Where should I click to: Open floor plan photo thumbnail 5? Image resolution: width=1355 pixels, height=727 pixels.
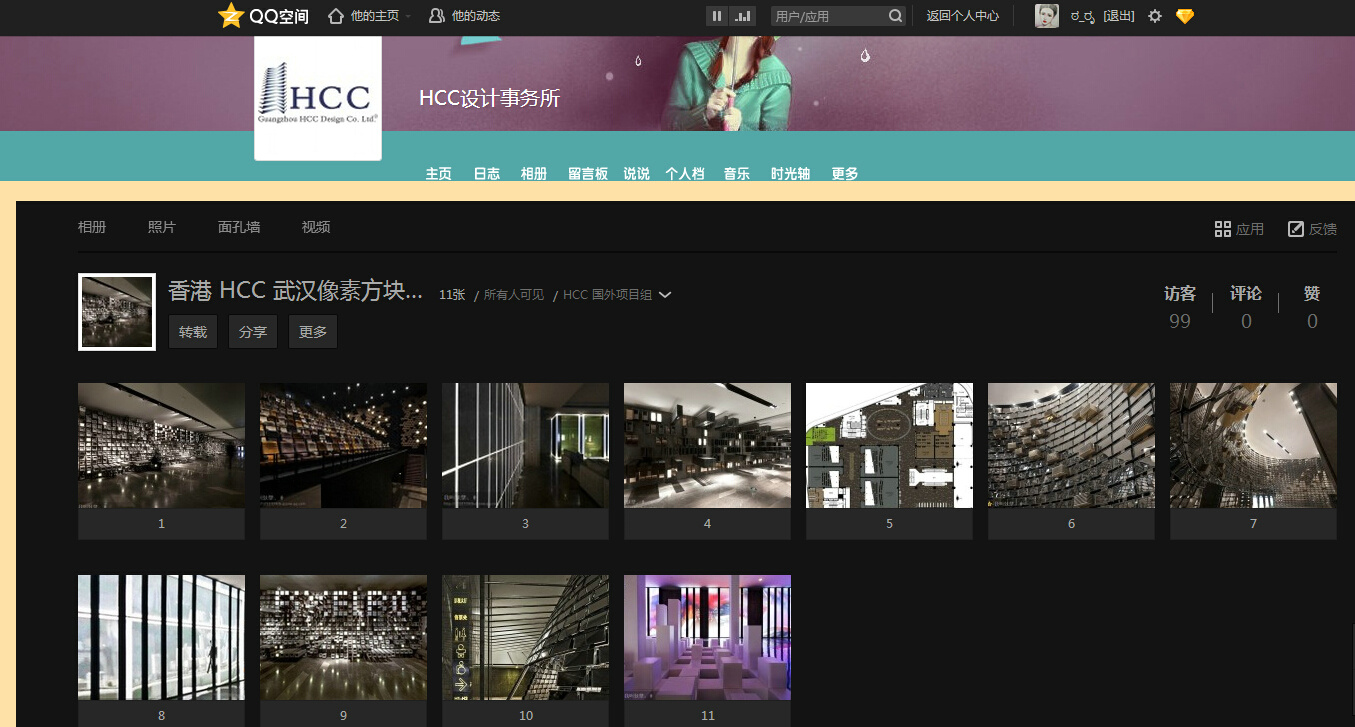point(889,445)
